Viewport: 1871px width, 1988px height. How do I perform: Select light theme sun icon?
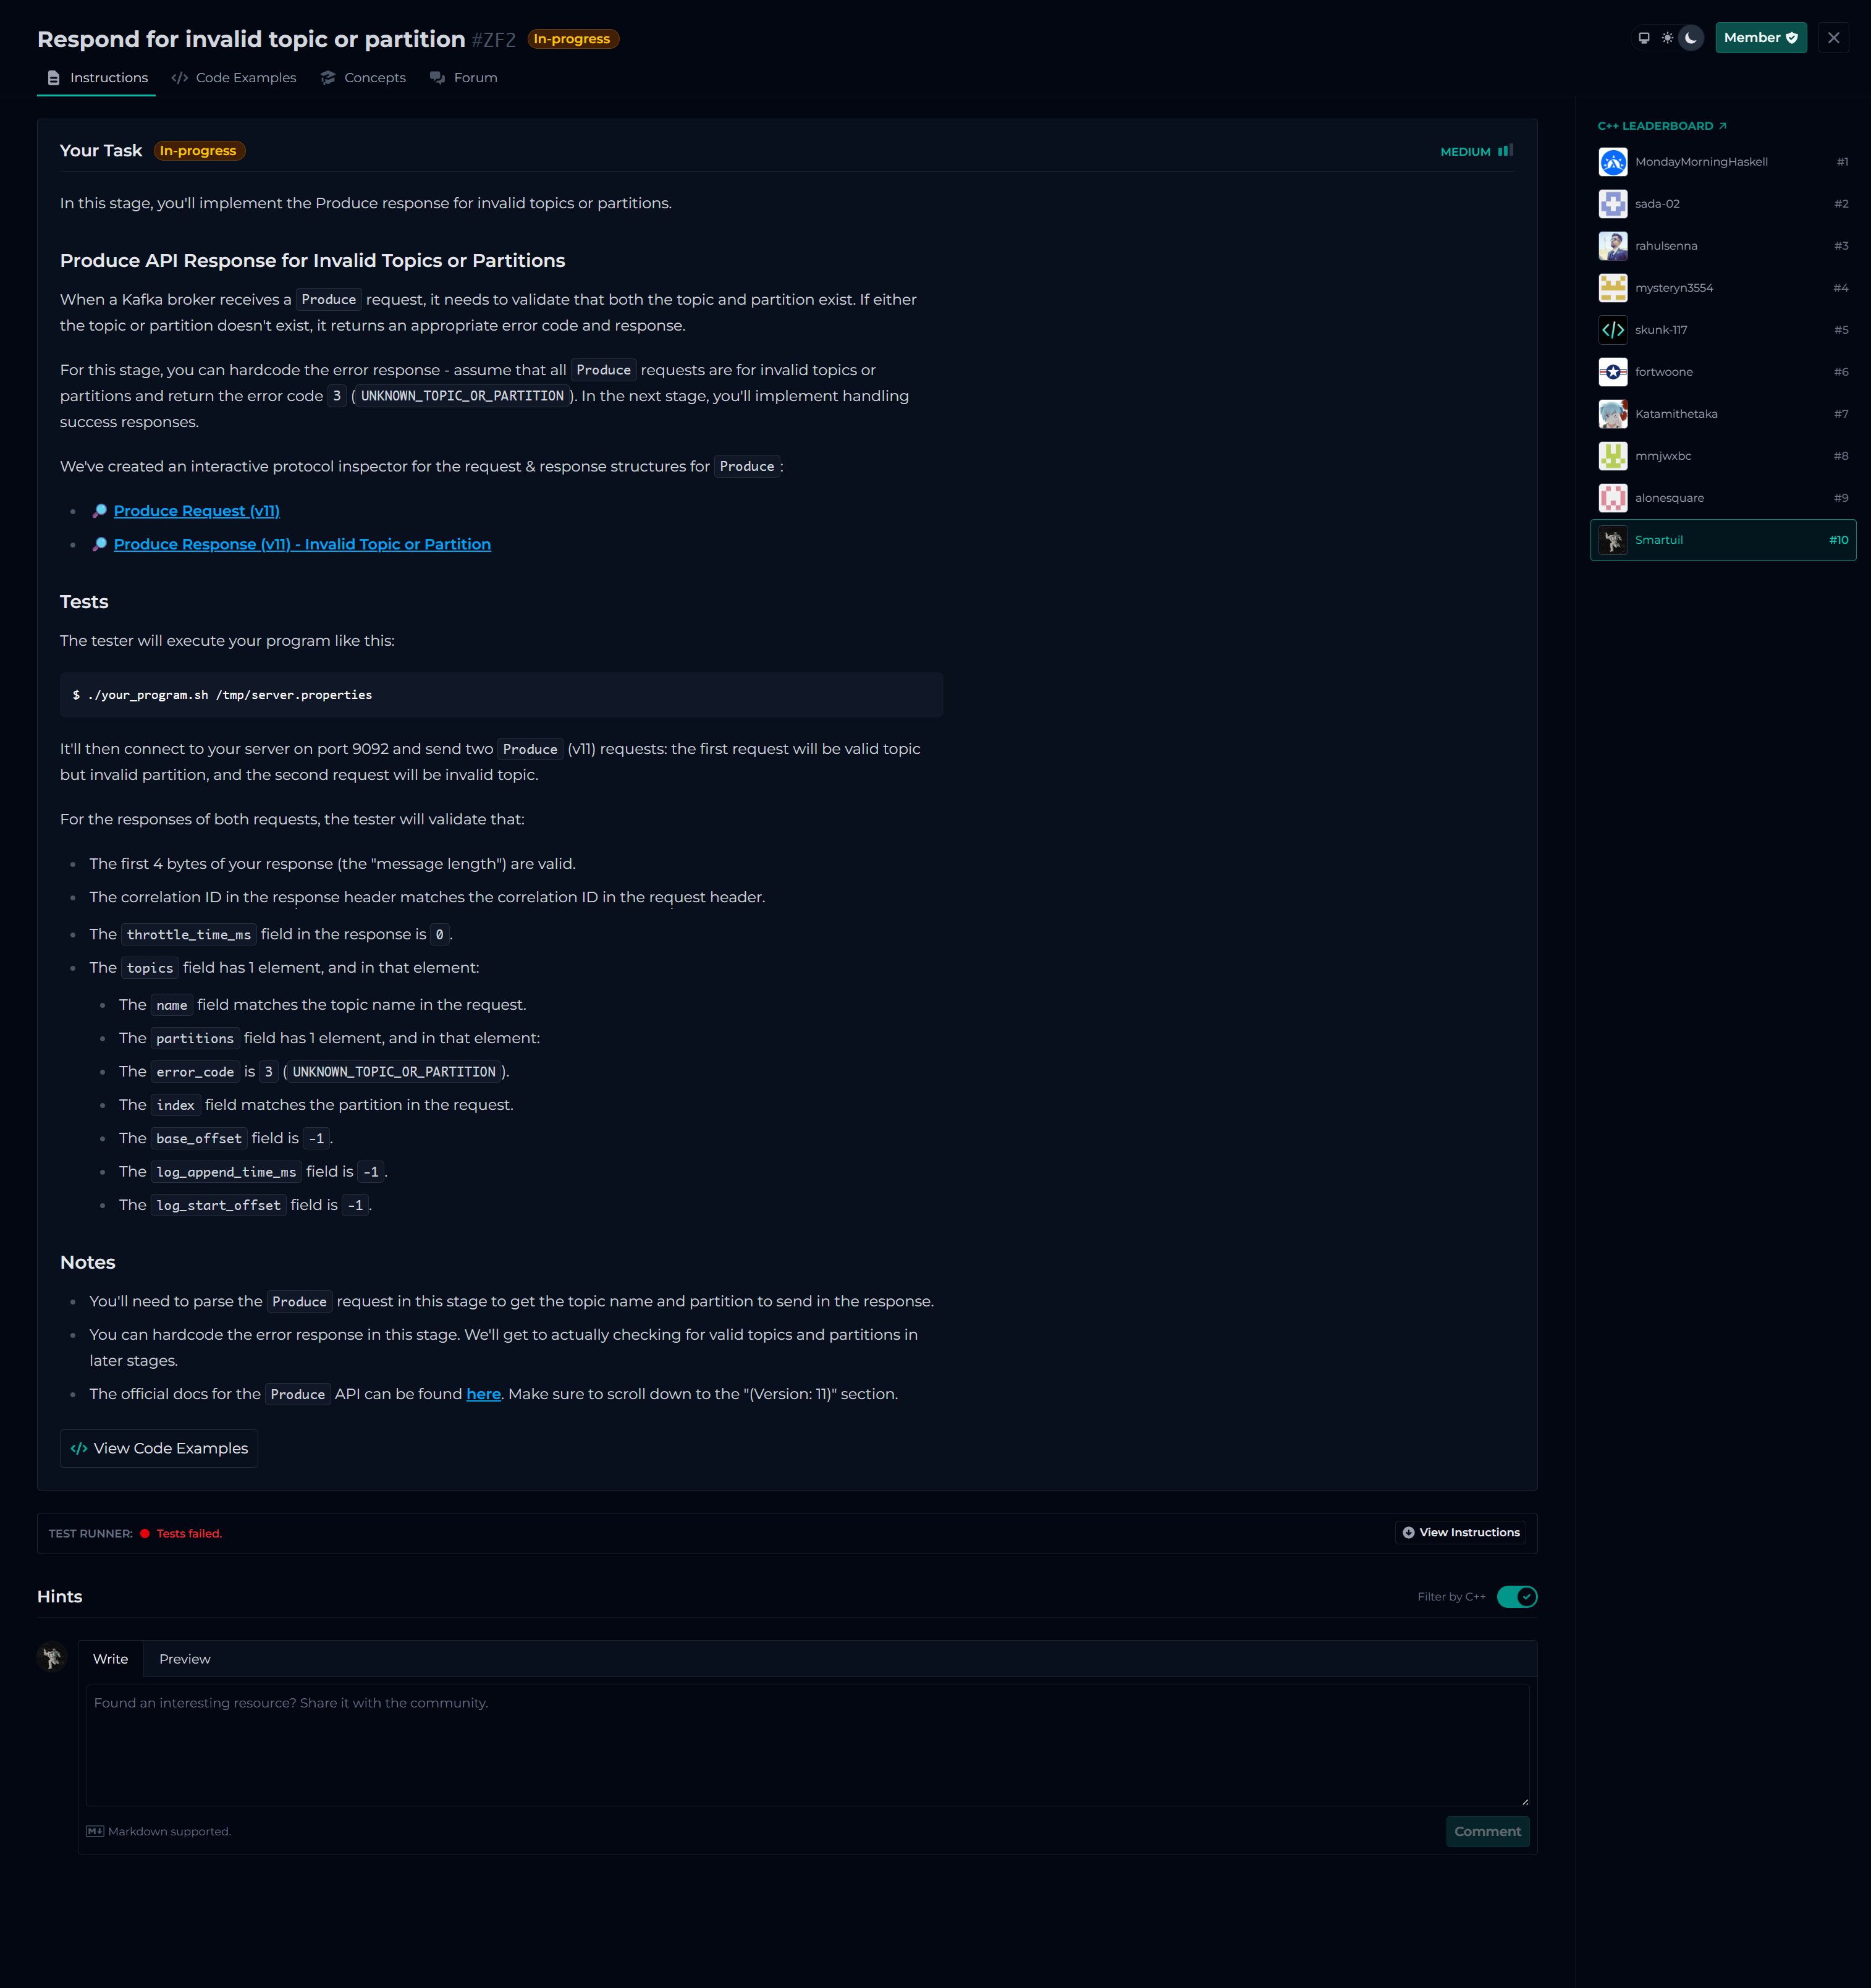click(x=1667, y=38)
